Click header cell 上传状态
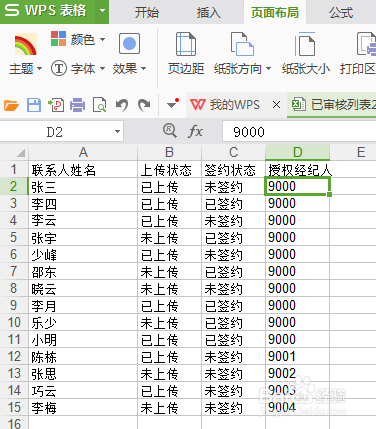 pyautogui.click(x=169, y=170)
